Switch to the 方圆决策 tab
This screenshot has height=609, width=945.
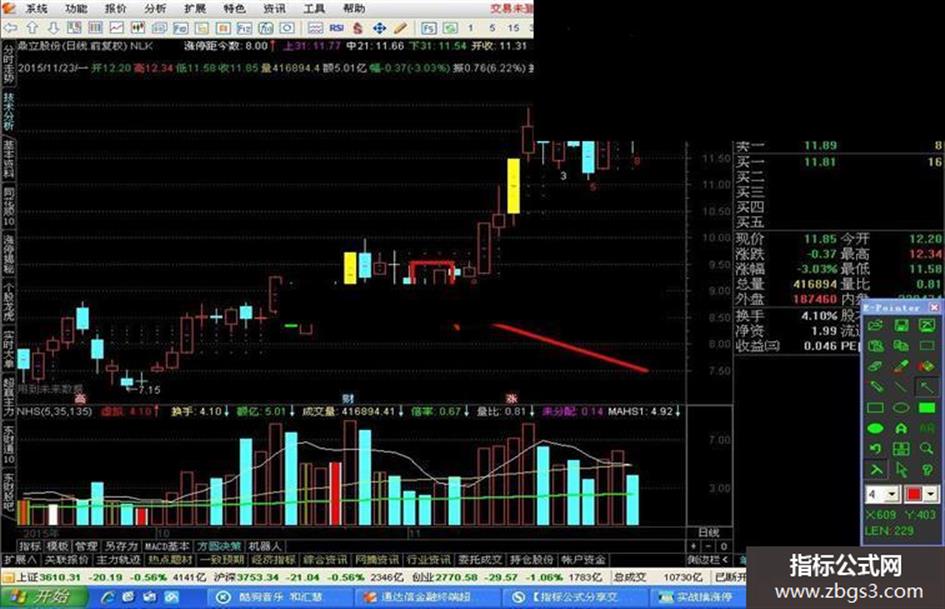coord(219,546)
